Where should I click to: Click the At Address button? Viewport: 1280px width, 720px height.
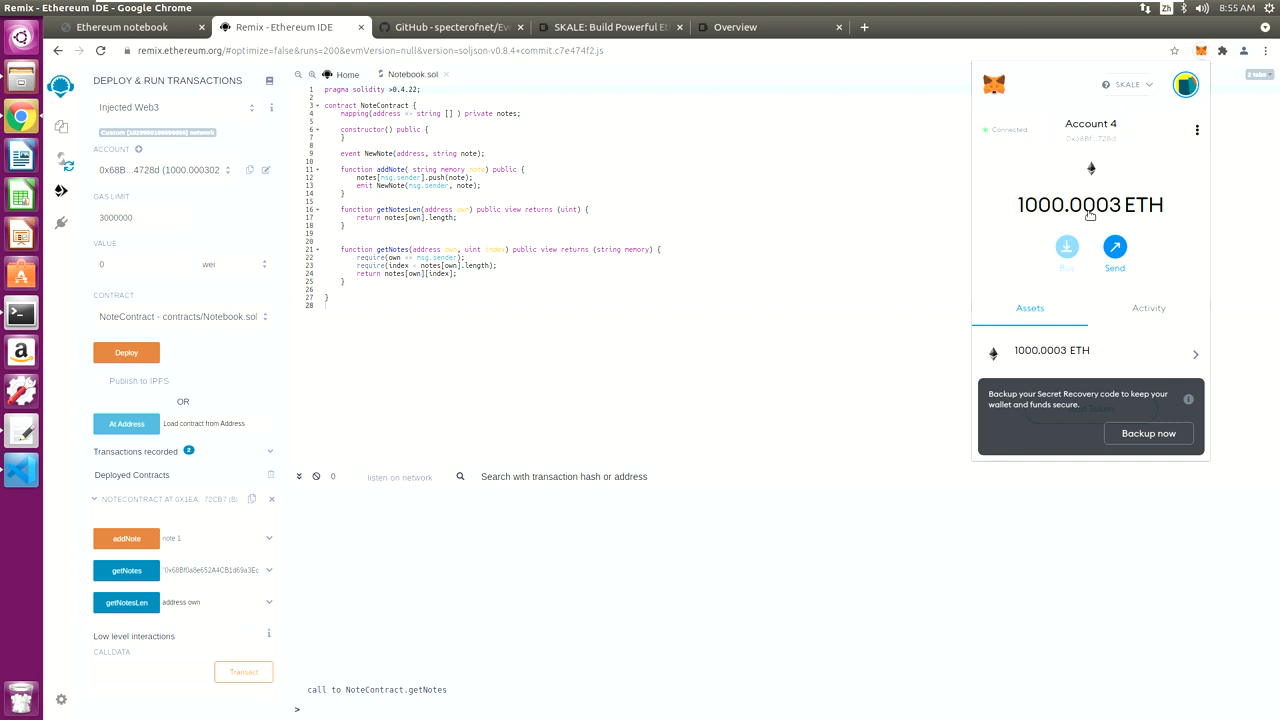(126, 424)
